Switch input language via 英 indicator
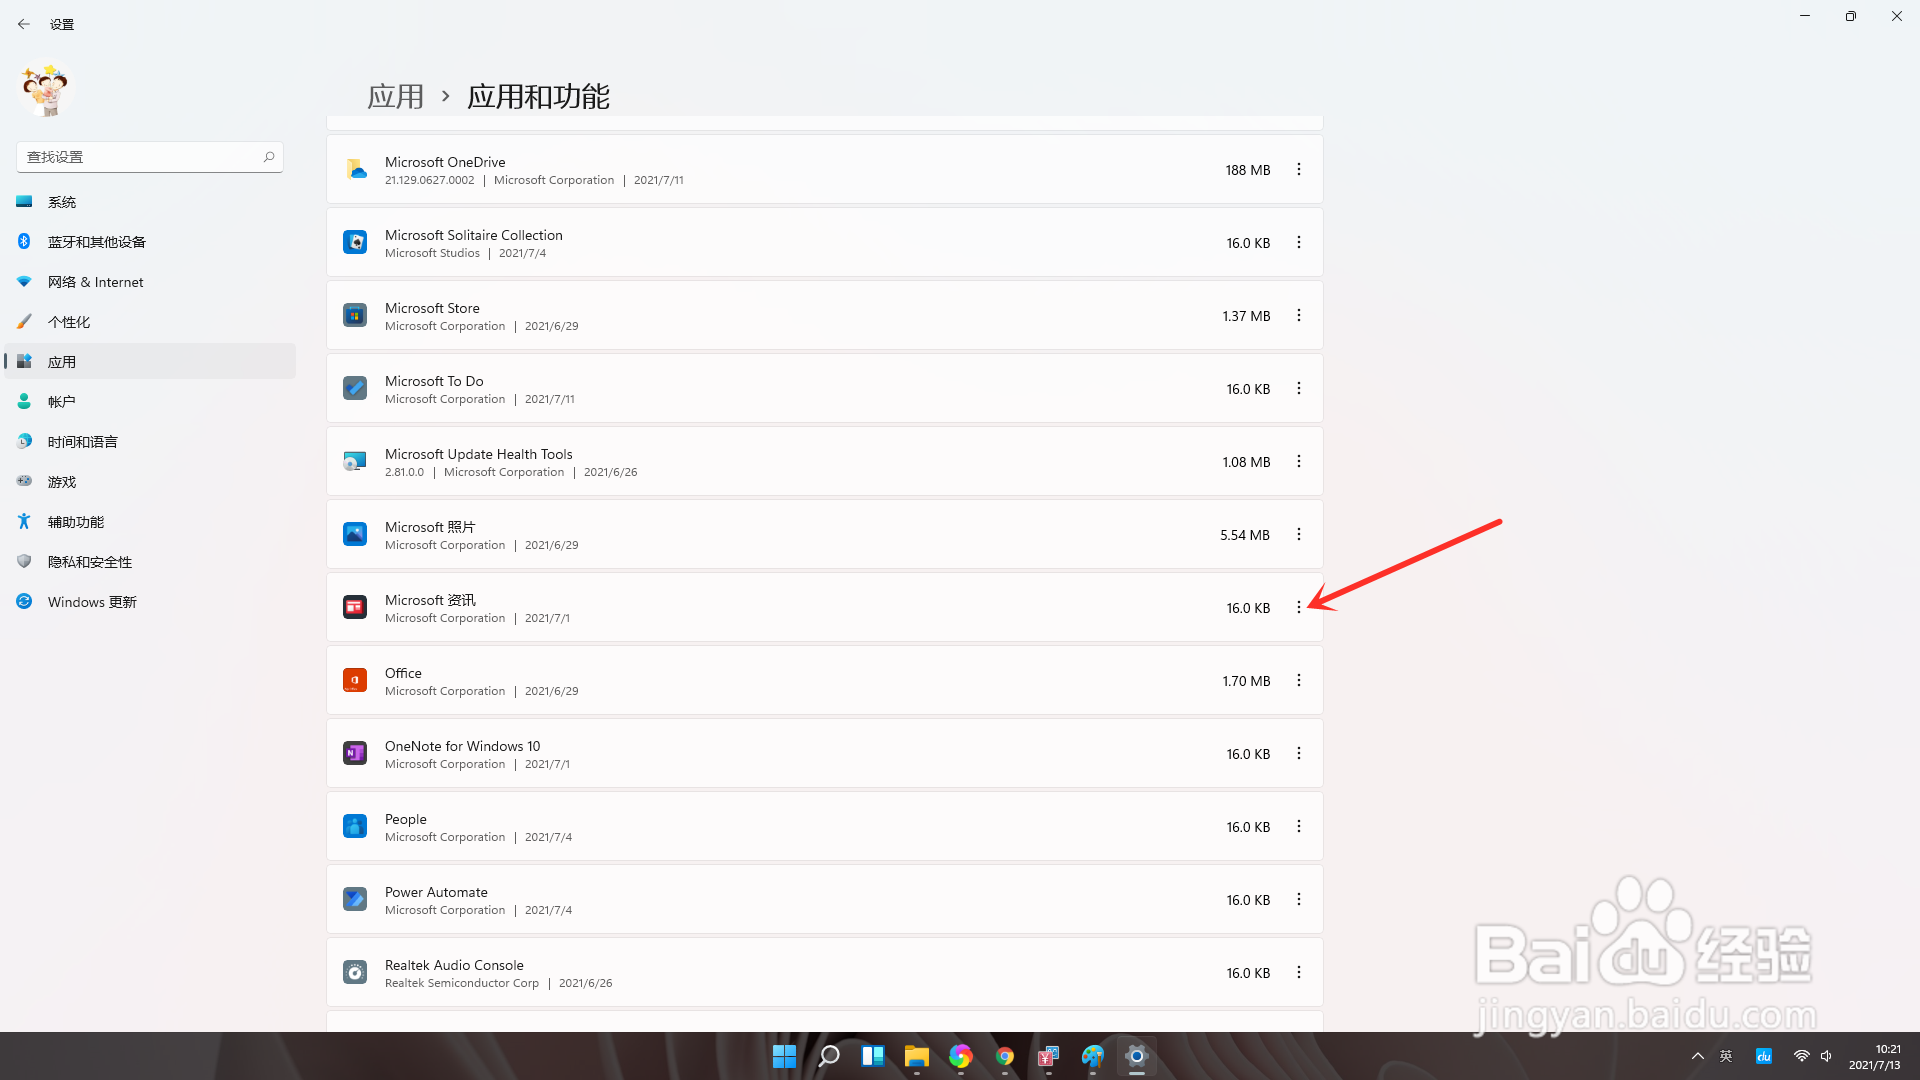The height and width of the screenshot is (1080, 1920). pyautogui.click(x=1726, y=1056)
